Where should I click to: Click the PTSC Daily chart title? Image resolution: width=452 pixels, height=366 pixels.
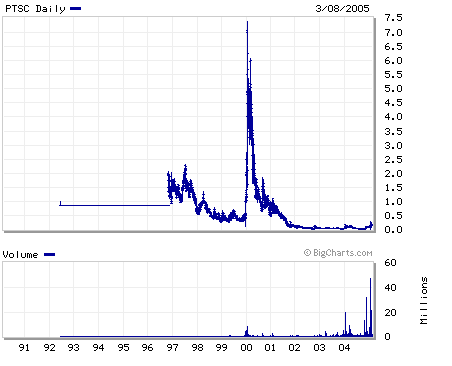(35, 9)
